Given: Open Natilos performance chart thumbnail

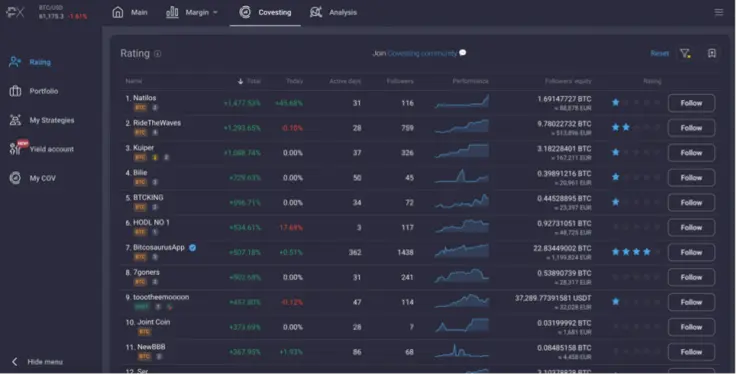Looking at the screenshot, I should pyautogui.click(x=462, y=102).
